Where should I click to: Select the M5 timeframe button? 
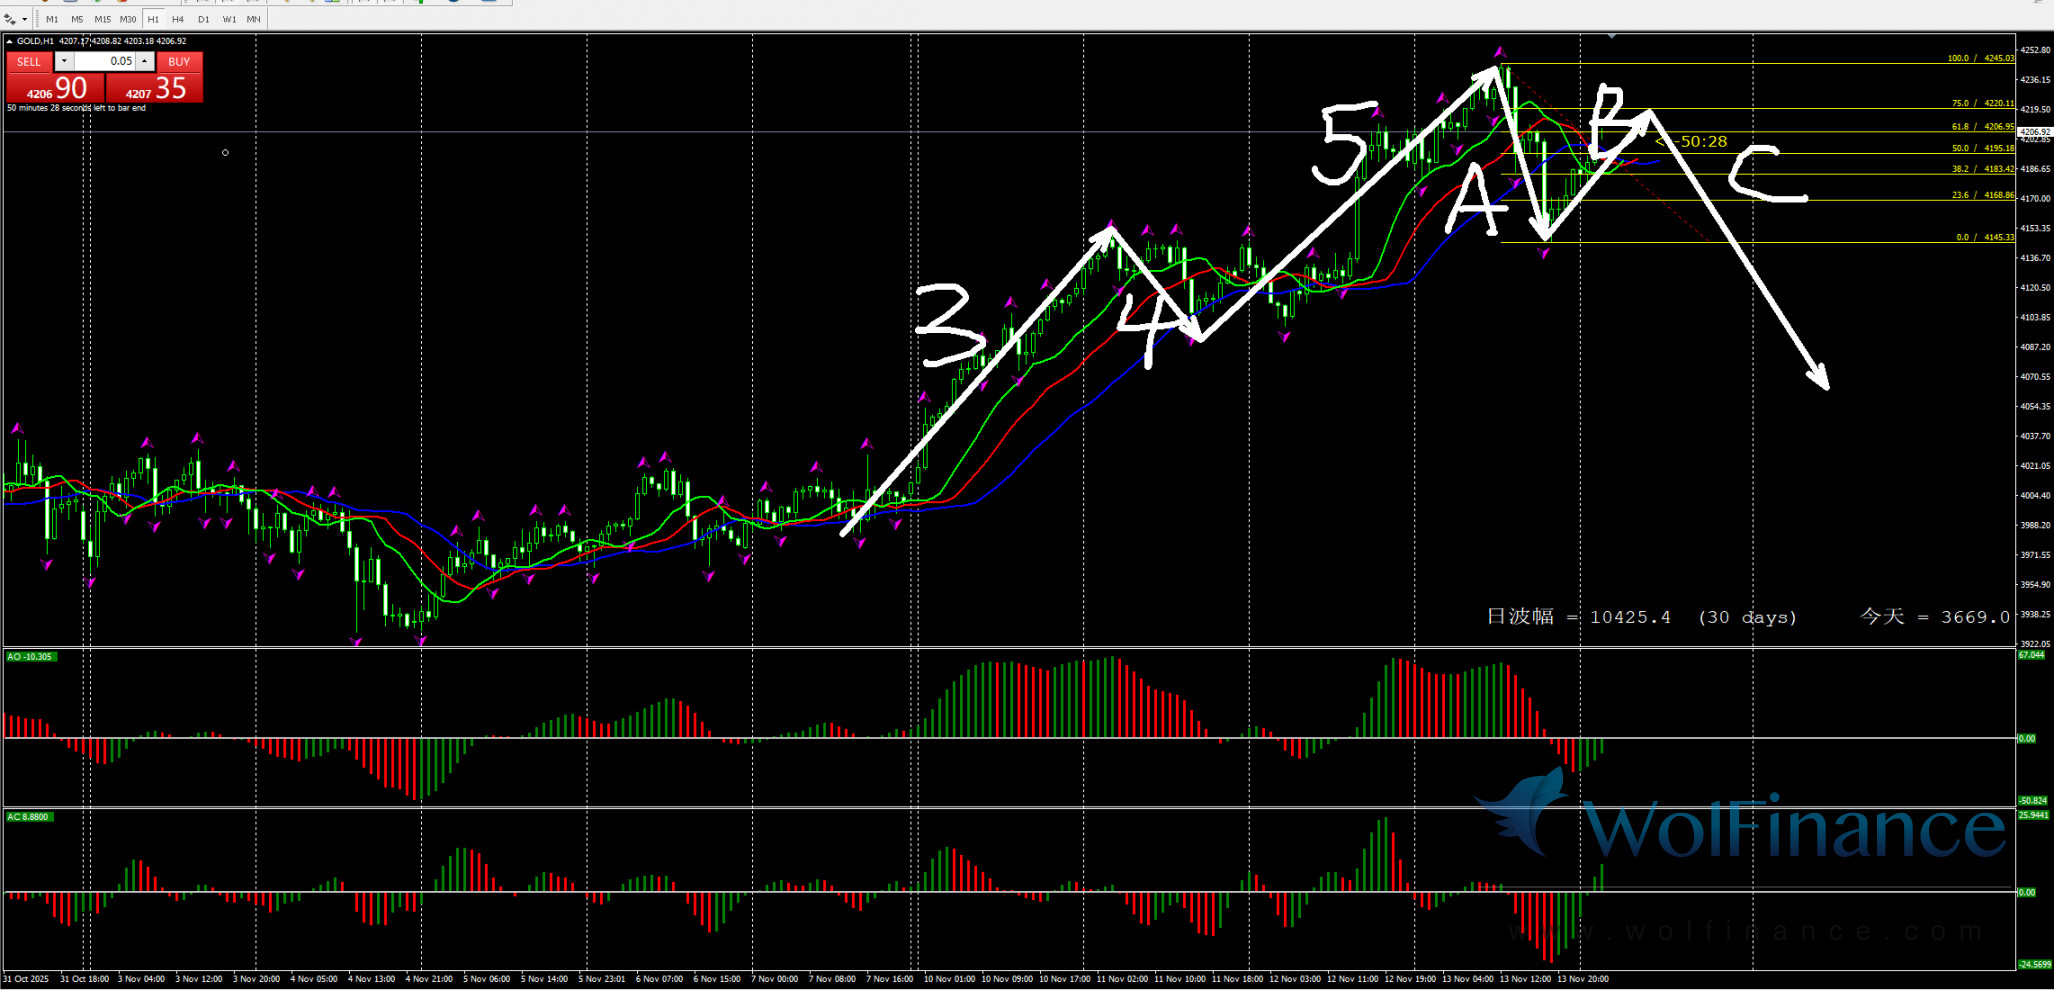click(x=77, y=19)
